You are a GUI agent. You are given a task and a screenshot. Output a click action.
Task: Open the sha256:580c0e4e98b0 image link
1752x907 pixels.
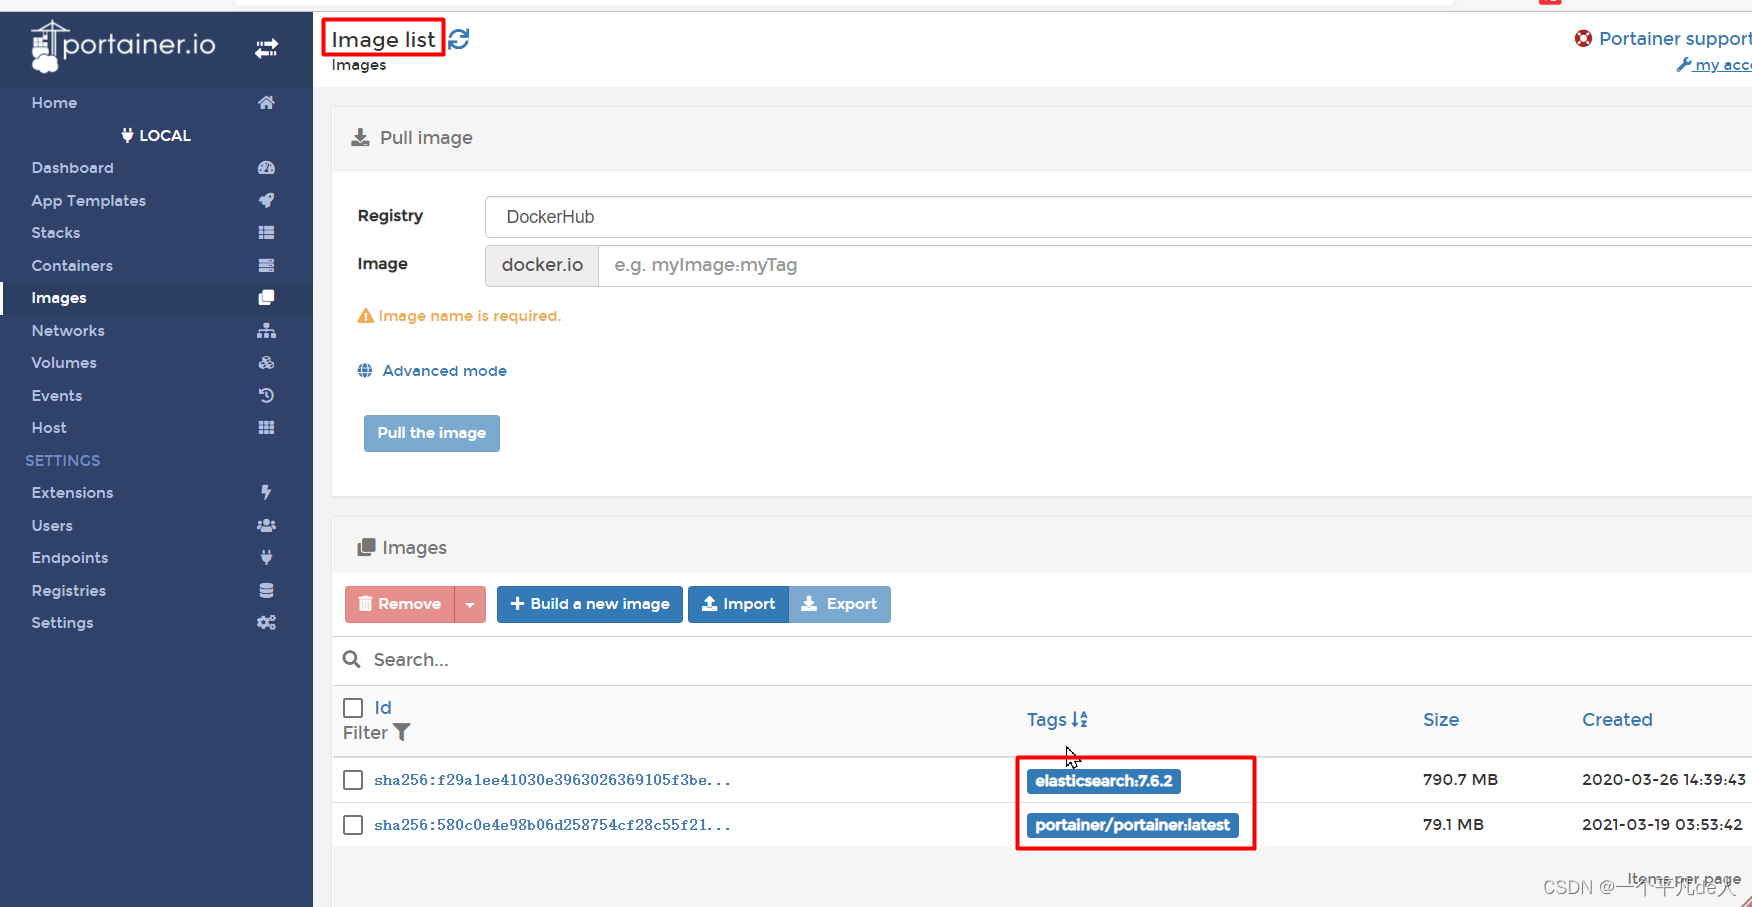(x=552, y=825)
